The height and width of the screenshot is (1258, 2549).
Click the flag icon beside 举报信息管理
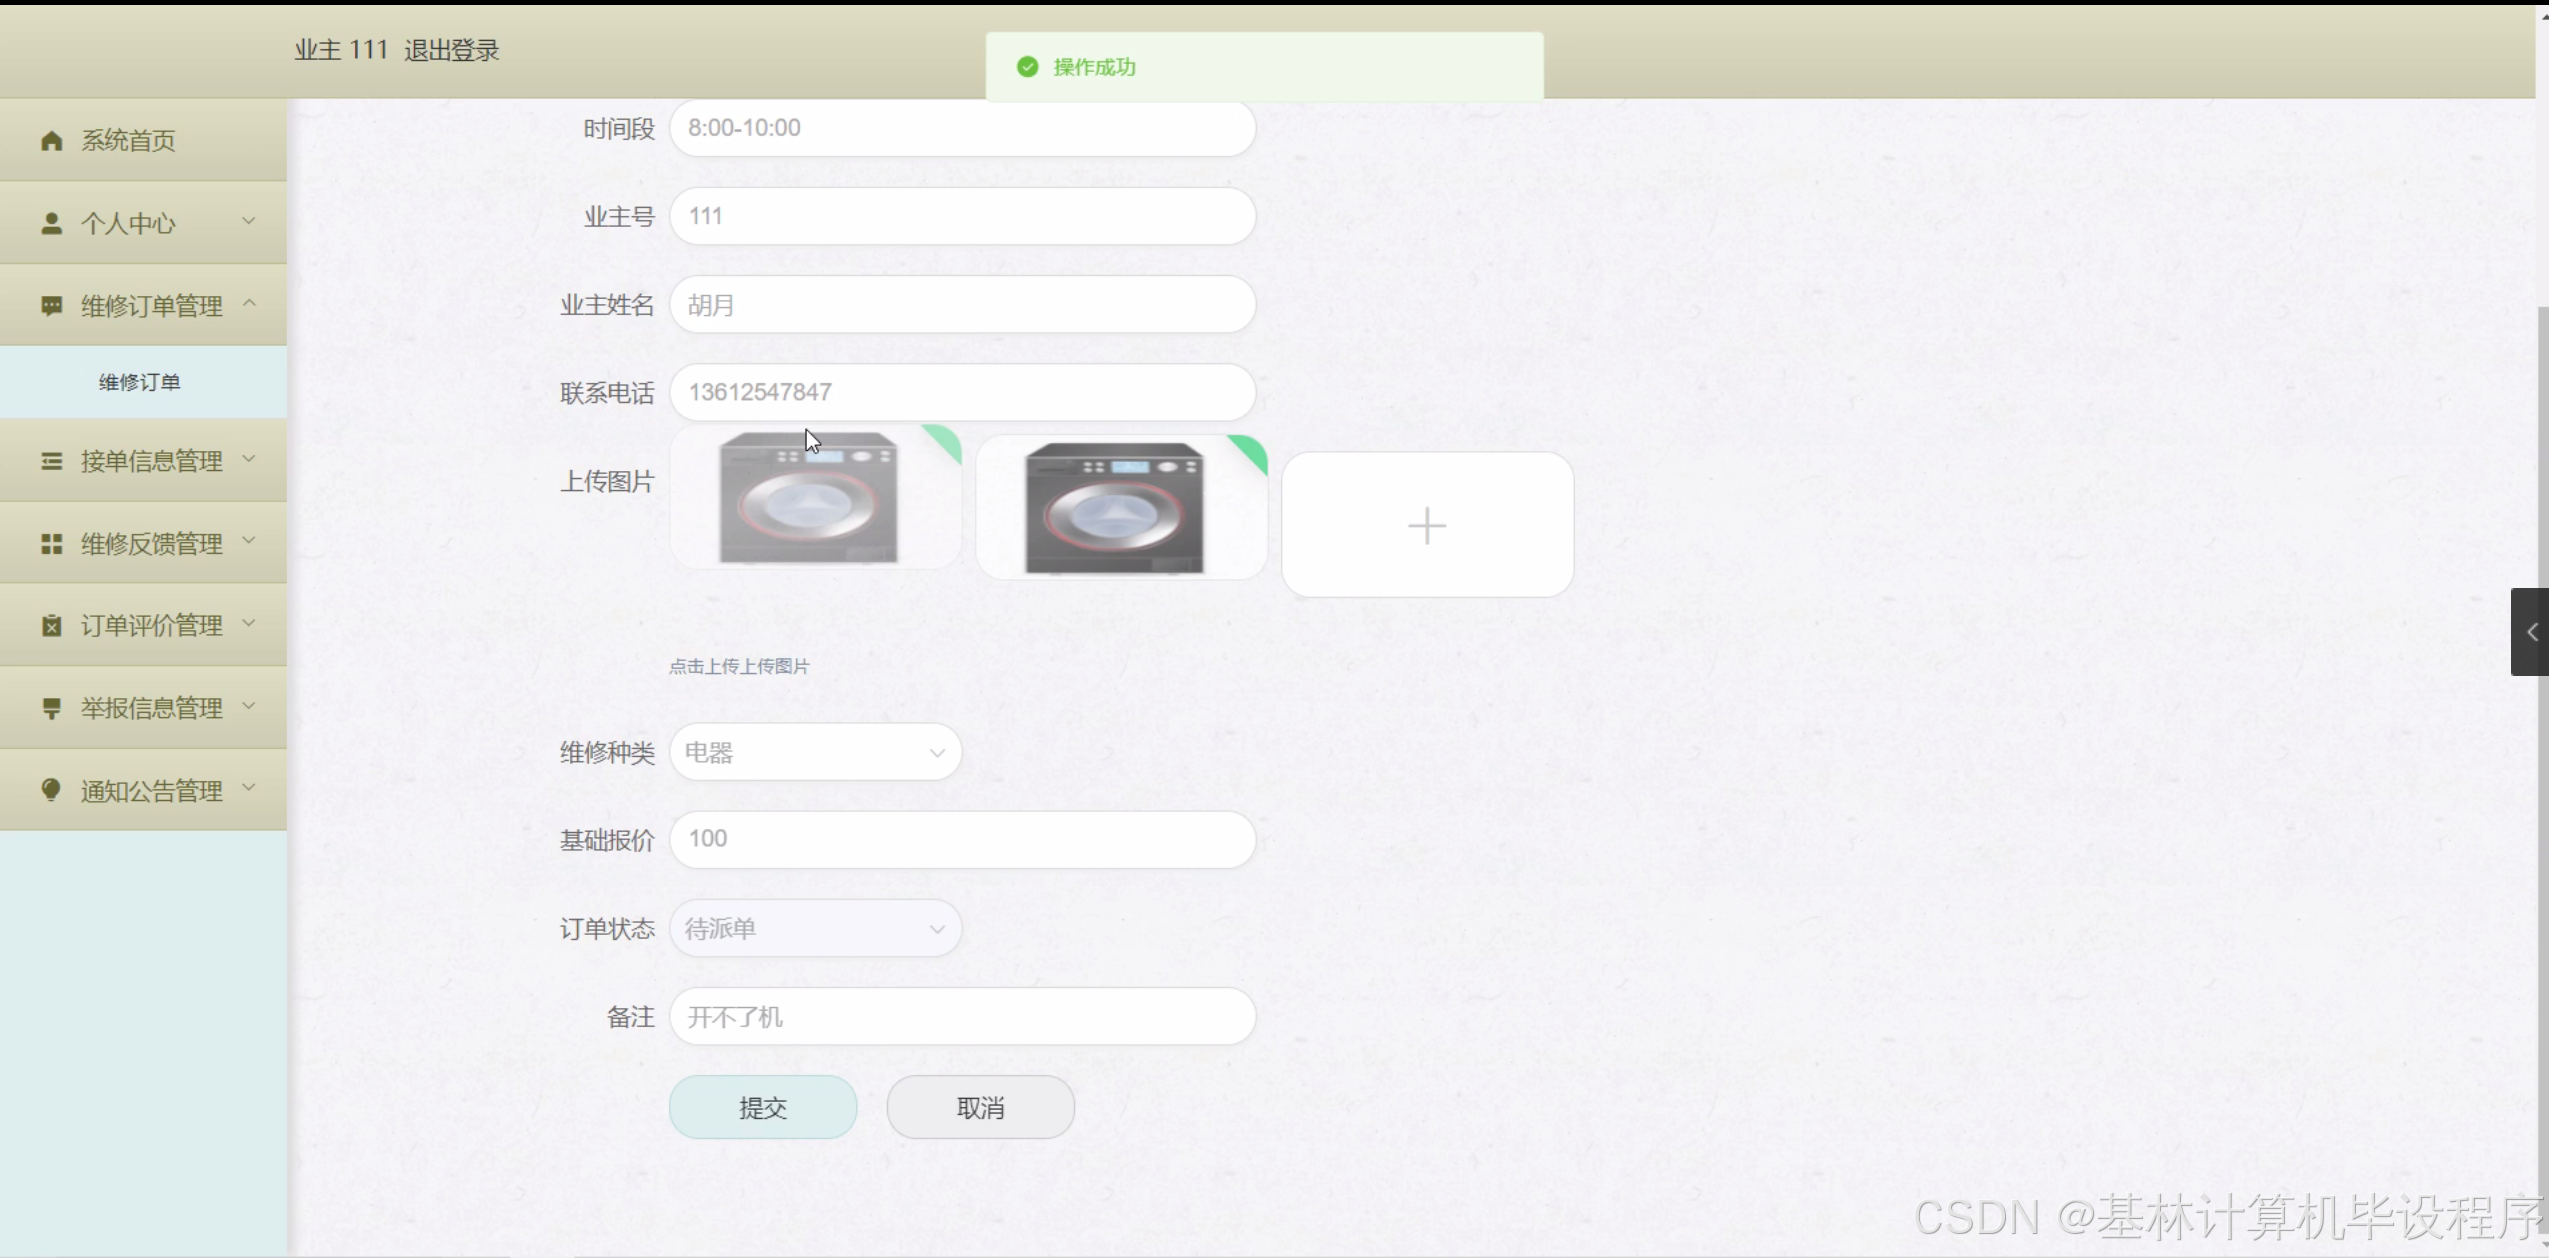pyautogui.click(x=52, y=709)
